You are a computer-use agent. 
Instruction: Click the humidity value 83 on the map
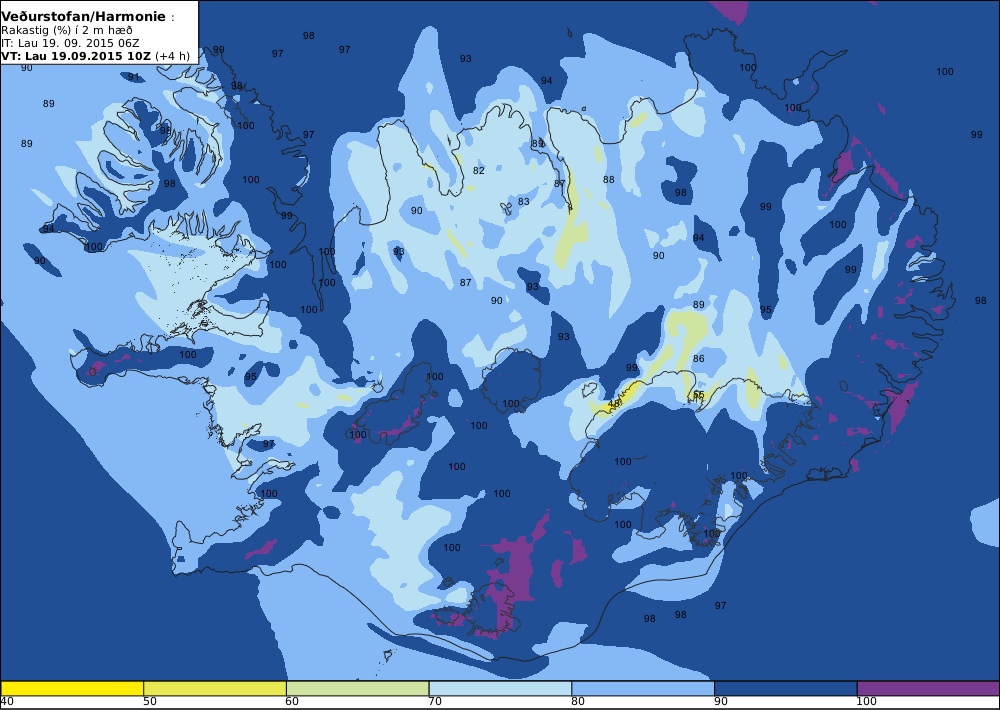524,202
